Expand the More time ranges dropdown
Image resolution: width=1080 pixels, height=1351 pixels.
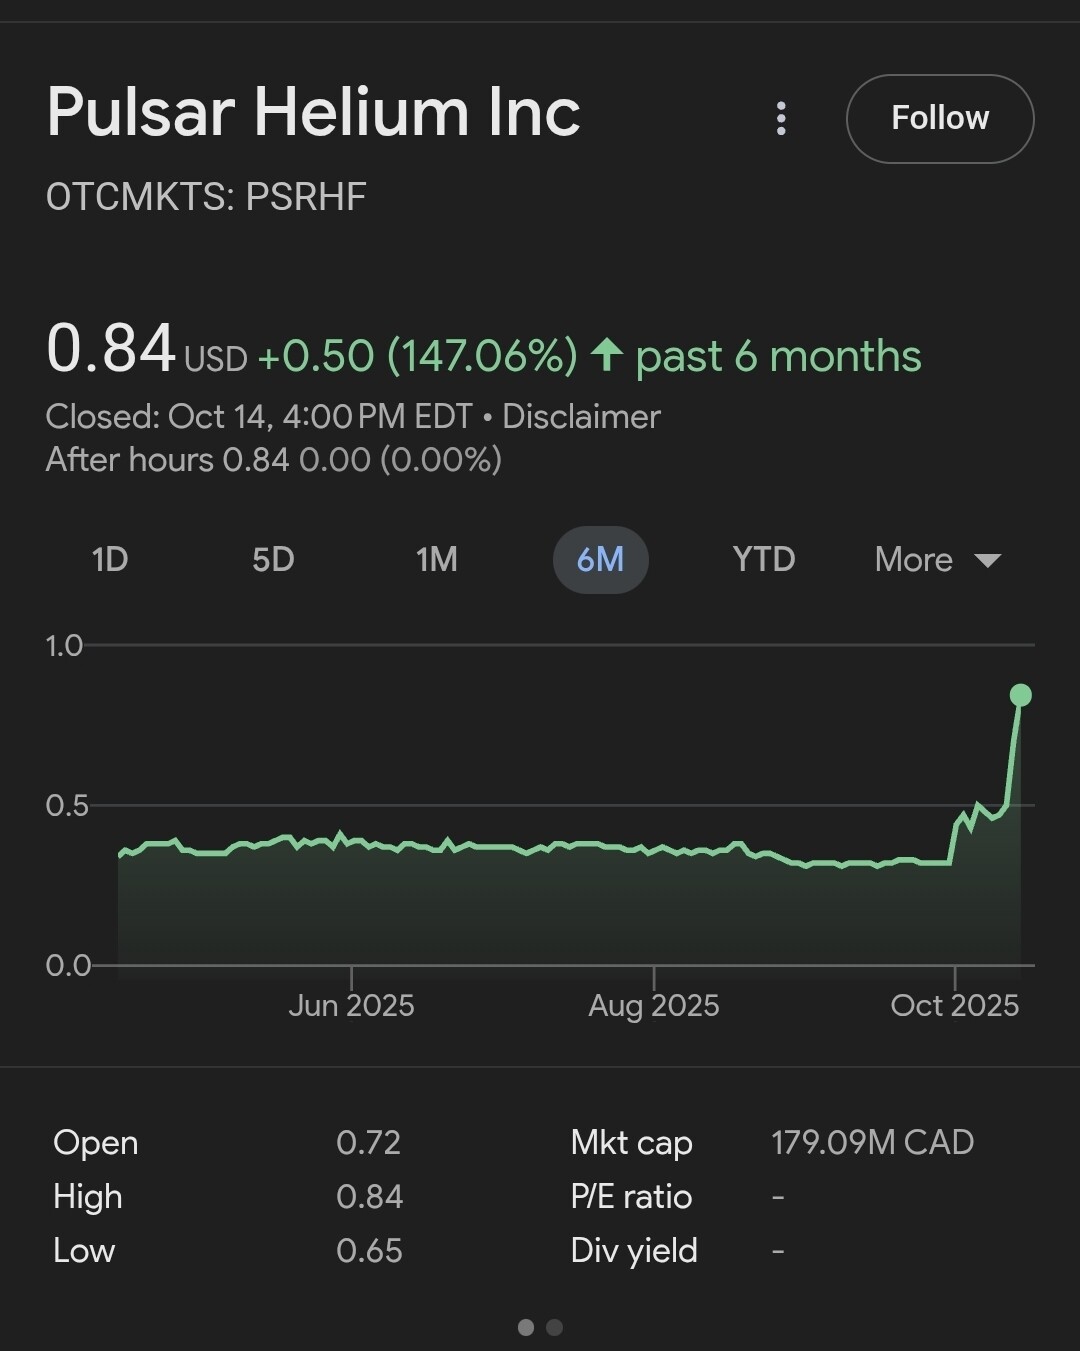point(914,559)
